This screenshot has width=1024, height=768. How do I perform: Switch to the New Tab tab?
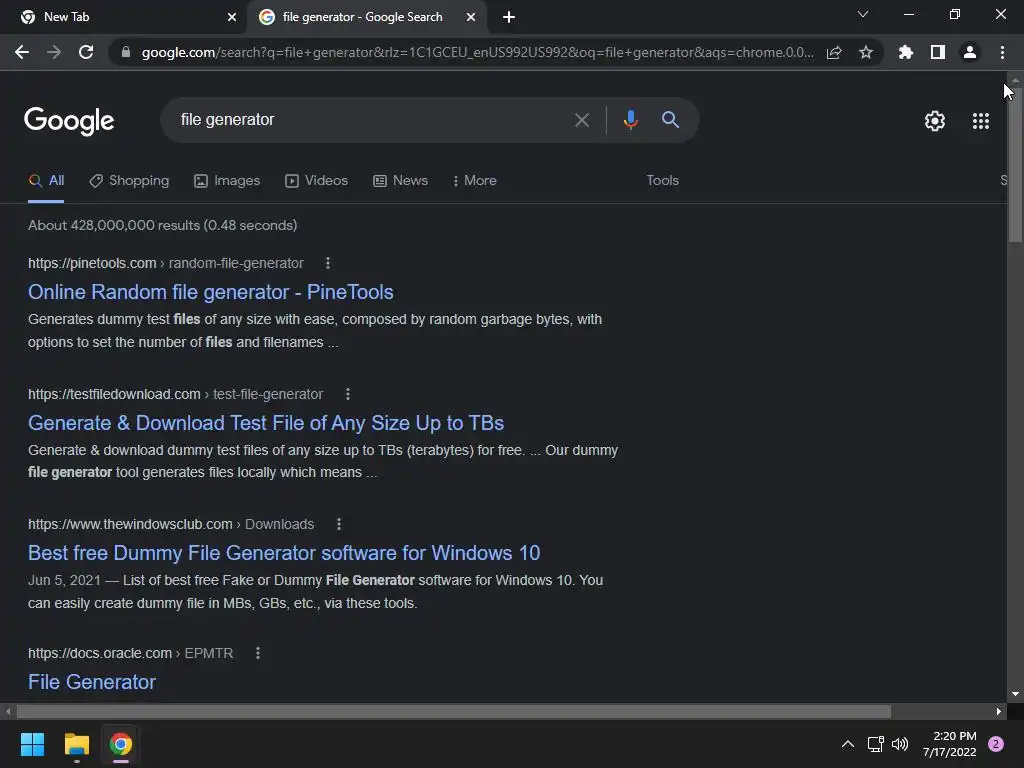[x=123, y=17]
